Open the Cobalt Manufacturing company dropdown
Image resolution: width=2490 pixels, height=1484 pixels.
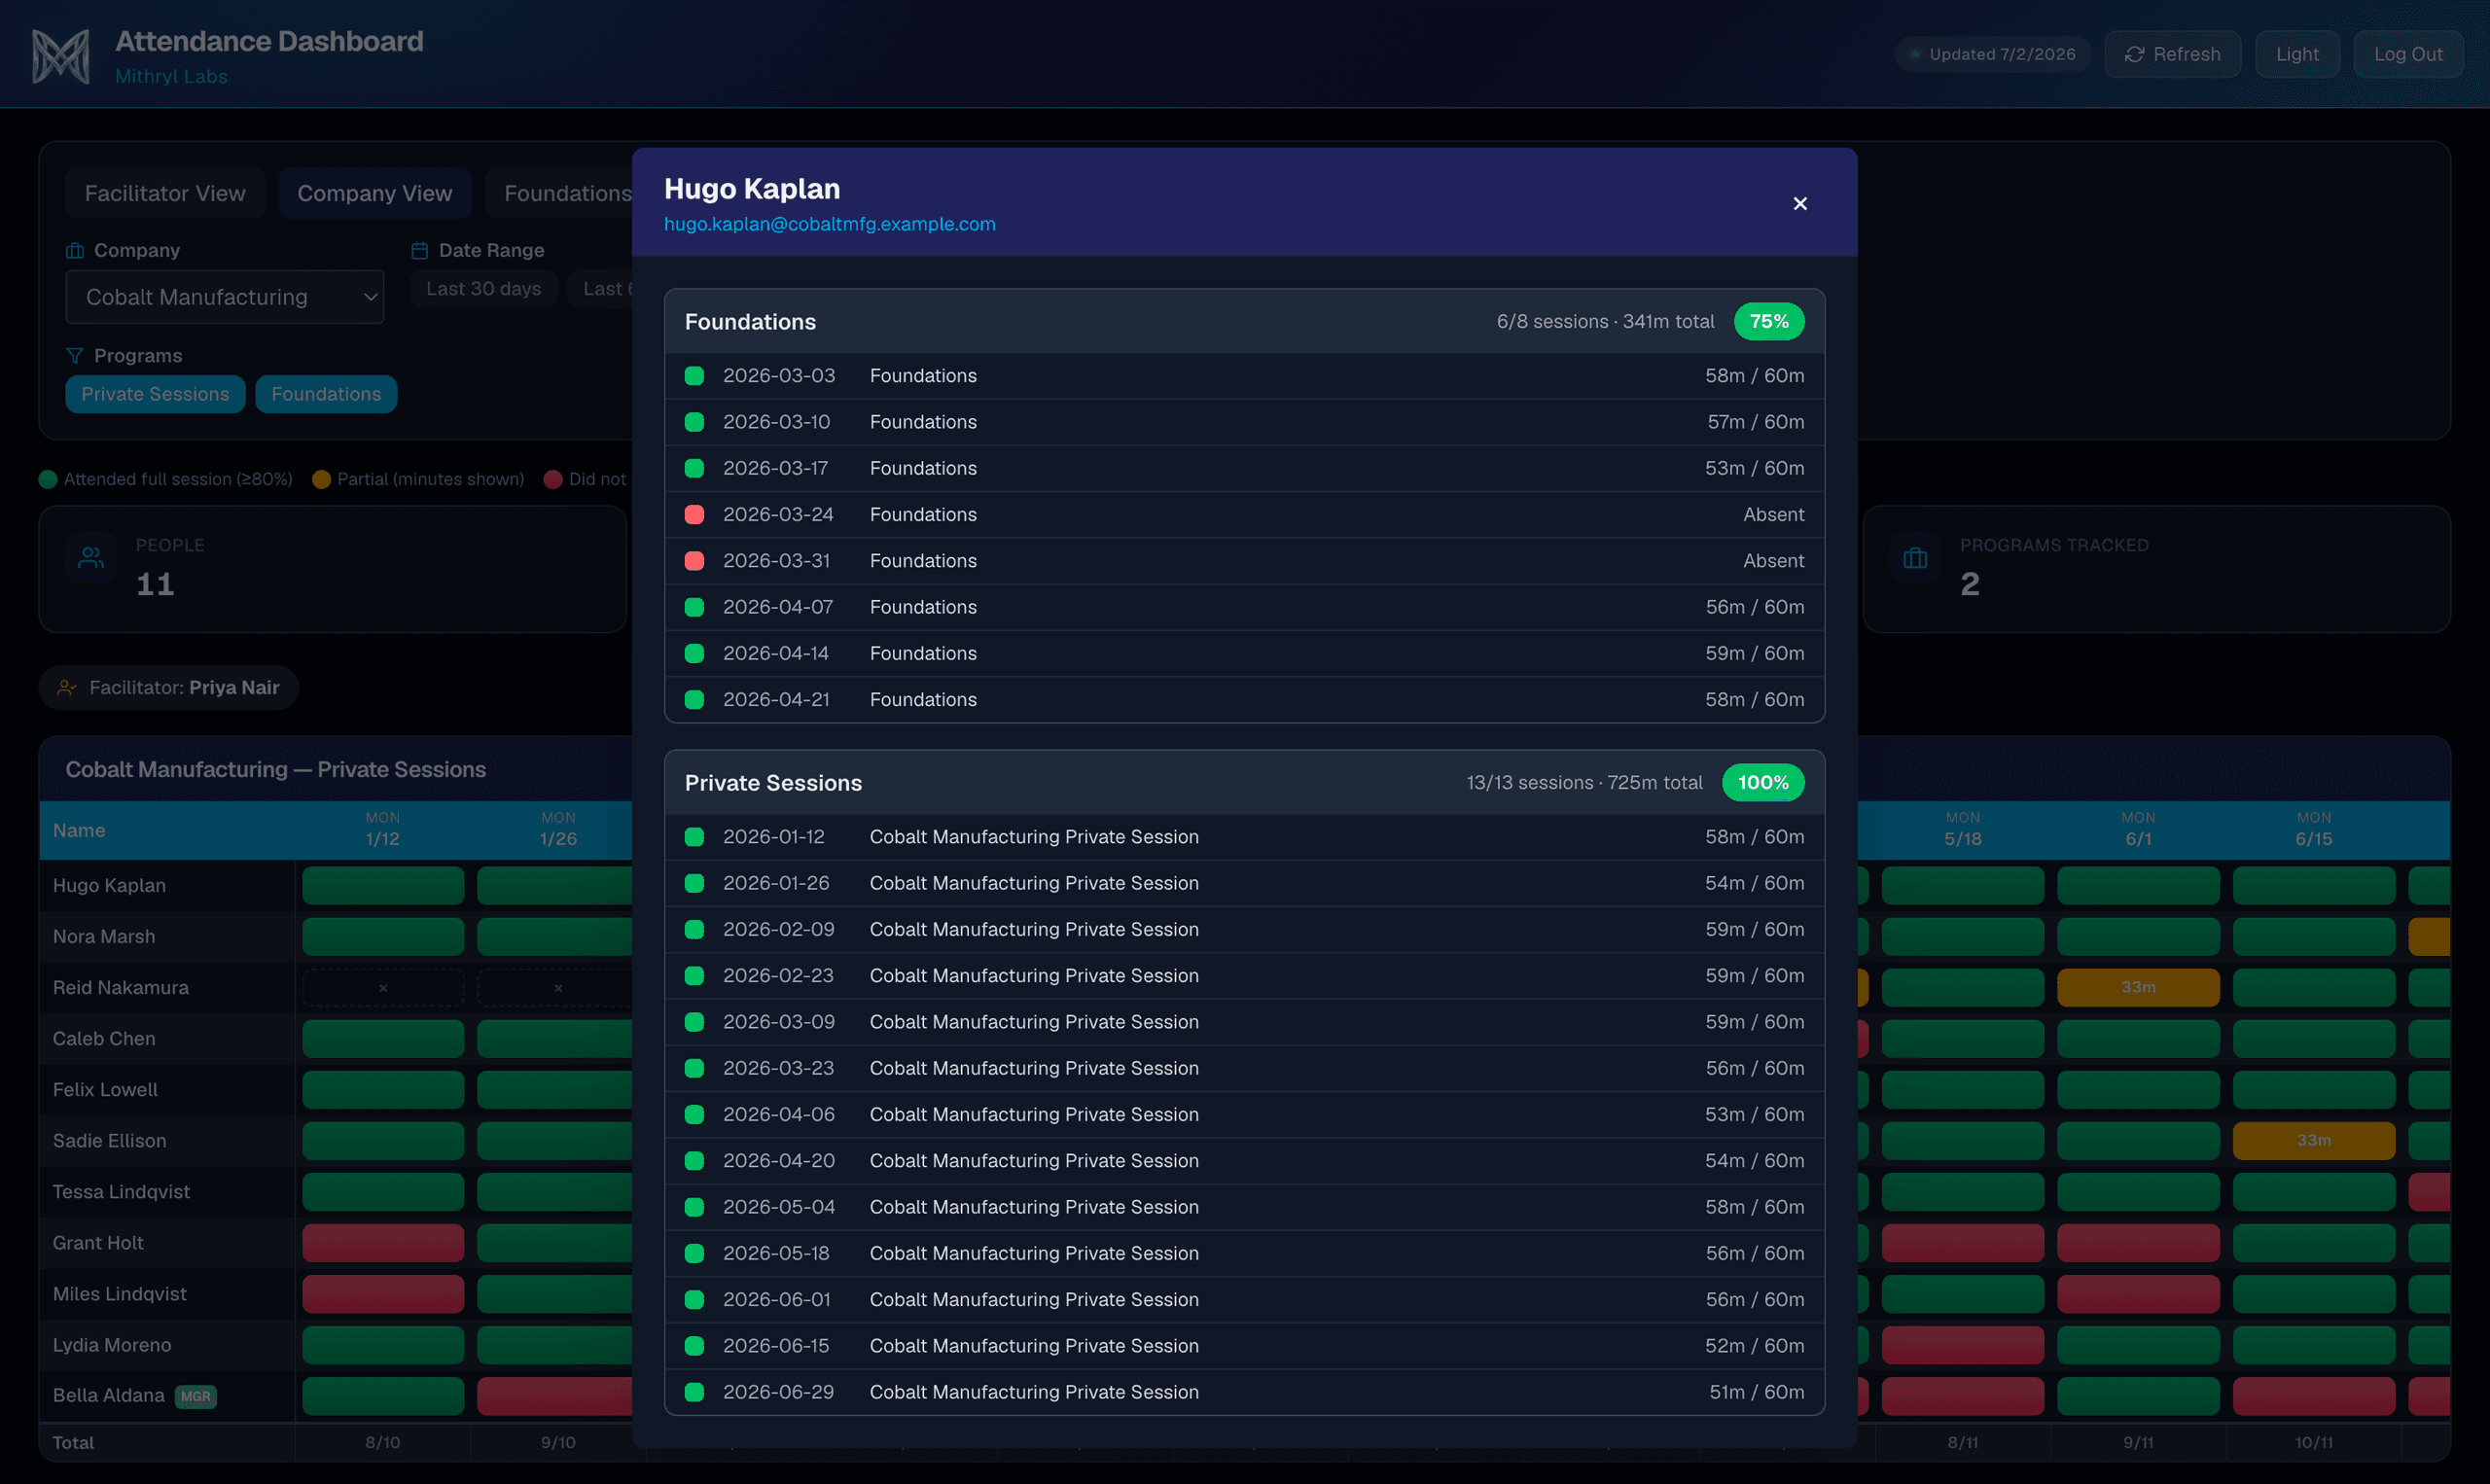tap(225, 297)
